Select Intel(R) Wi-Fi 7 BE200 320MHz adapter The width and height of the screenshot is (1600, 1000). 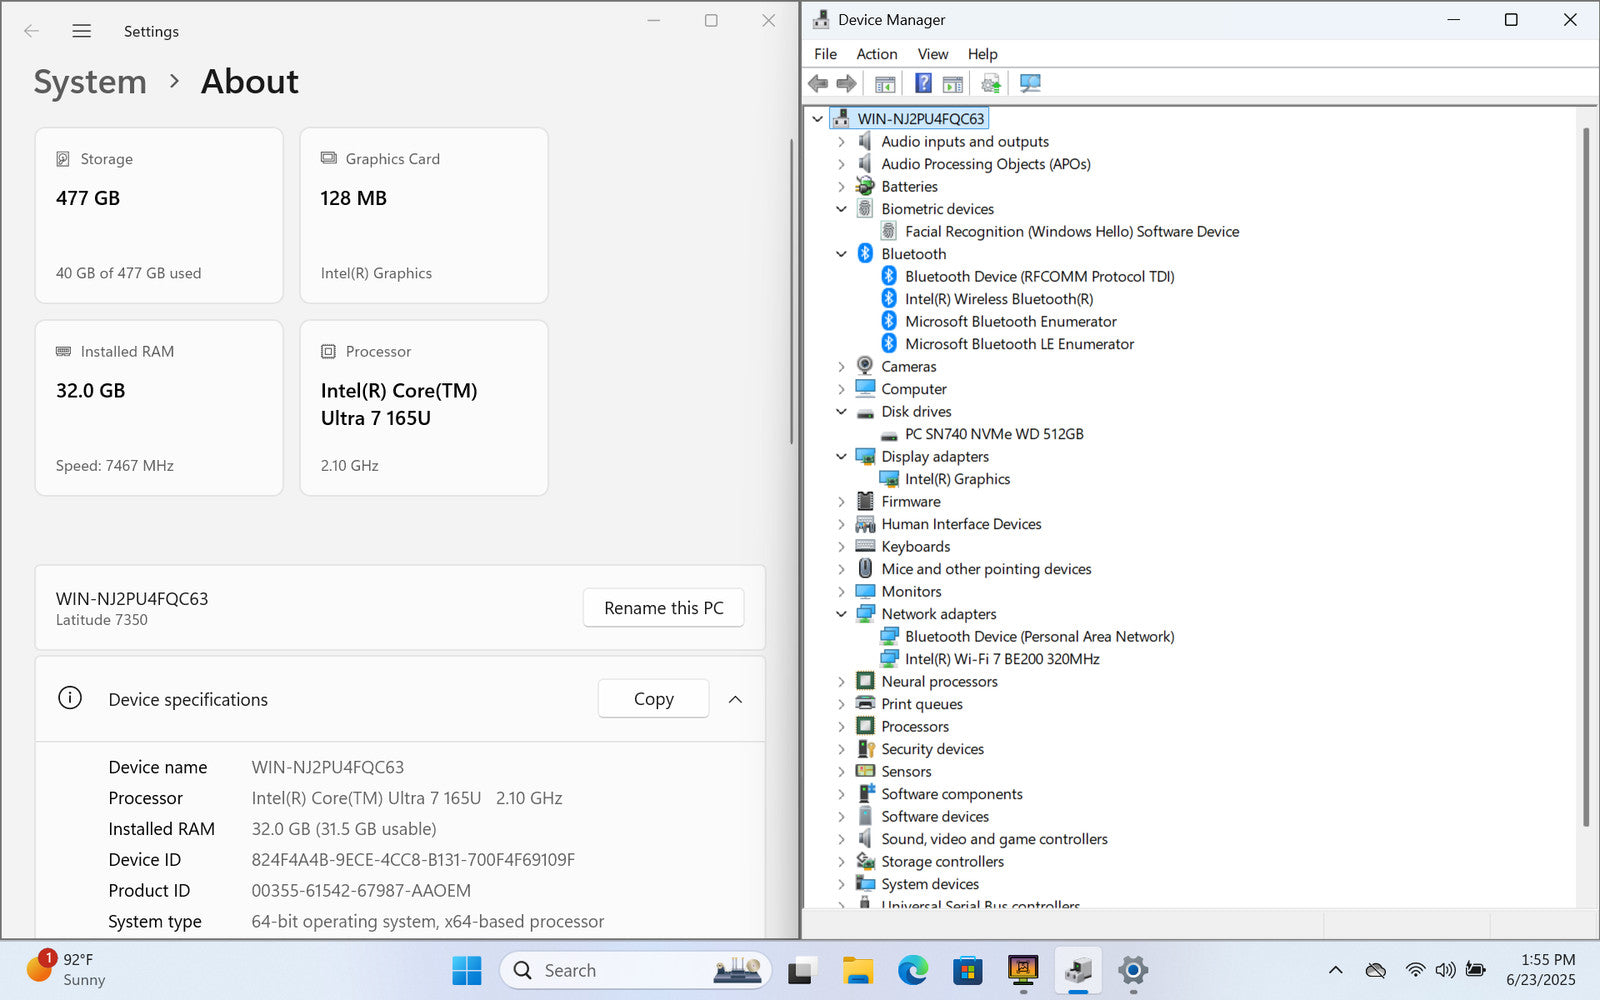[1002, 659]
